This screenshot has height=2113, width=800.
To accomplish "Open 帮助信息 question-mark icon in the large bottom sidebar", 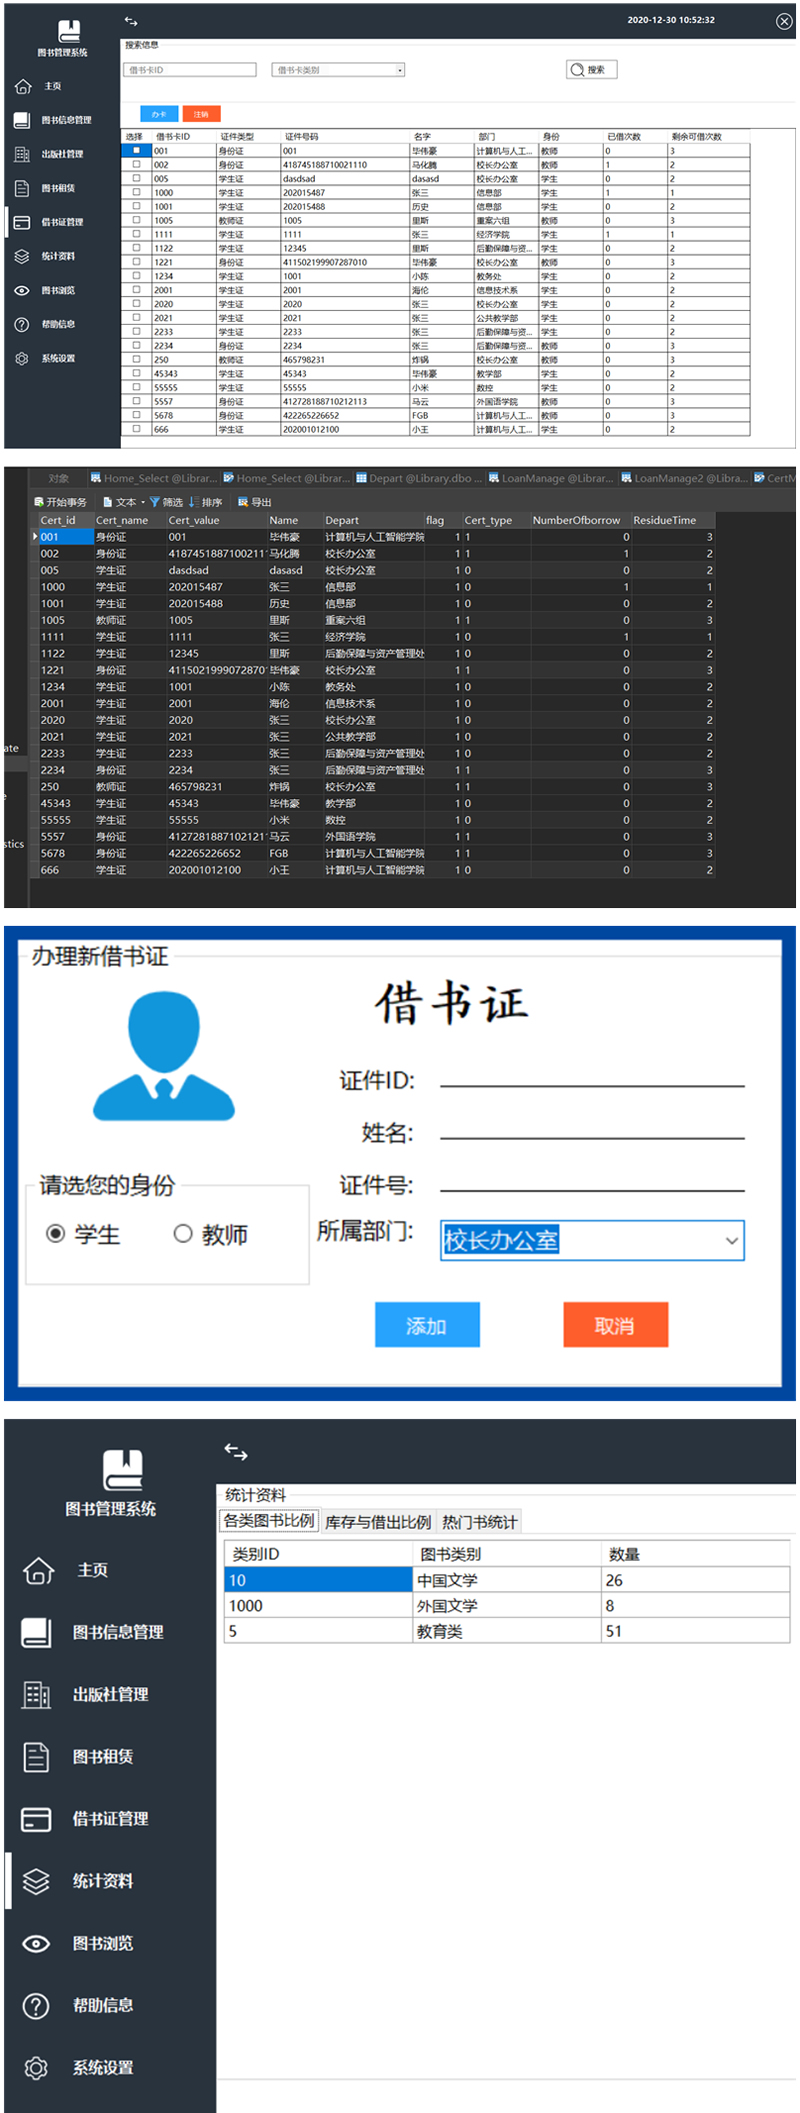I will [x=36, y=2005].
